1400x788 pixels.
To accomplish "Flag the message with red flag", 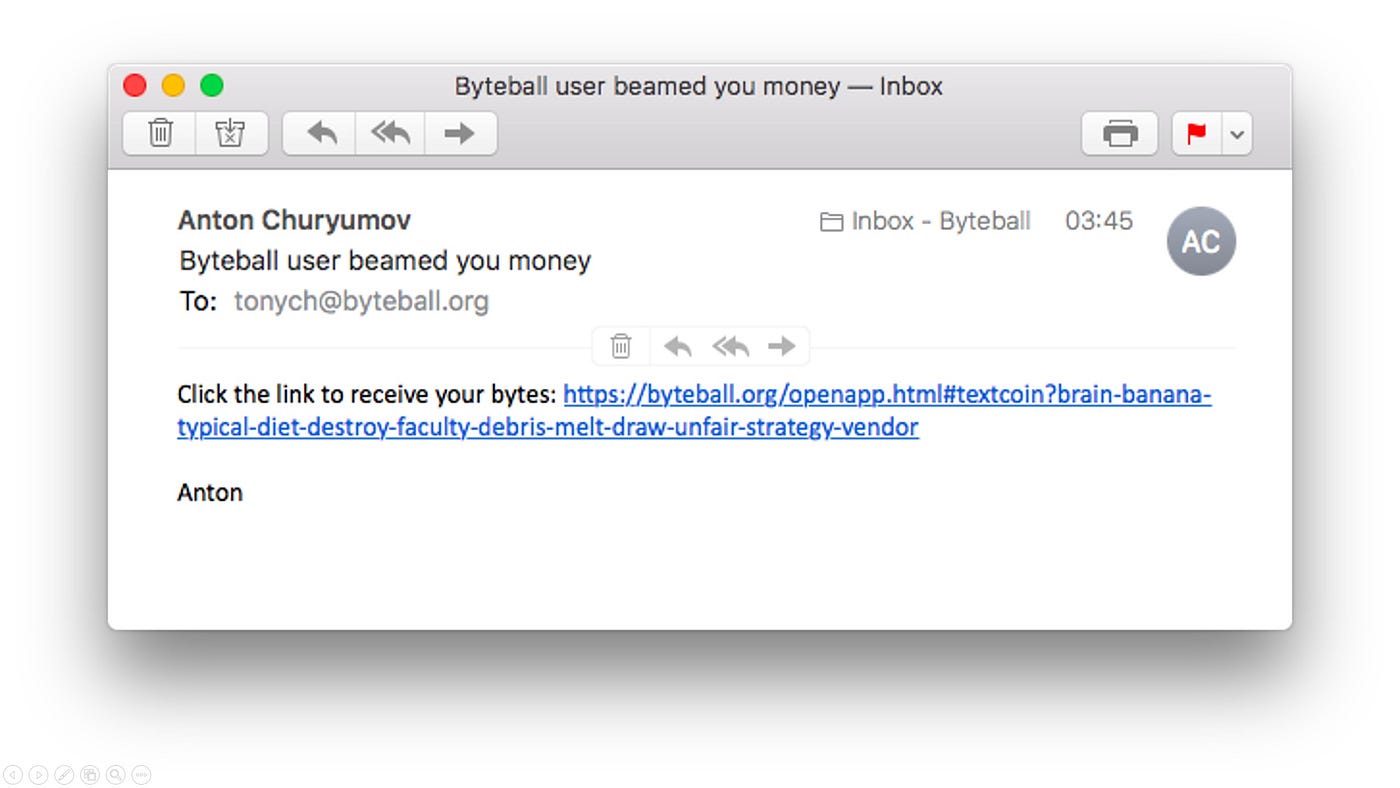I will click(x=1196, y=133).
